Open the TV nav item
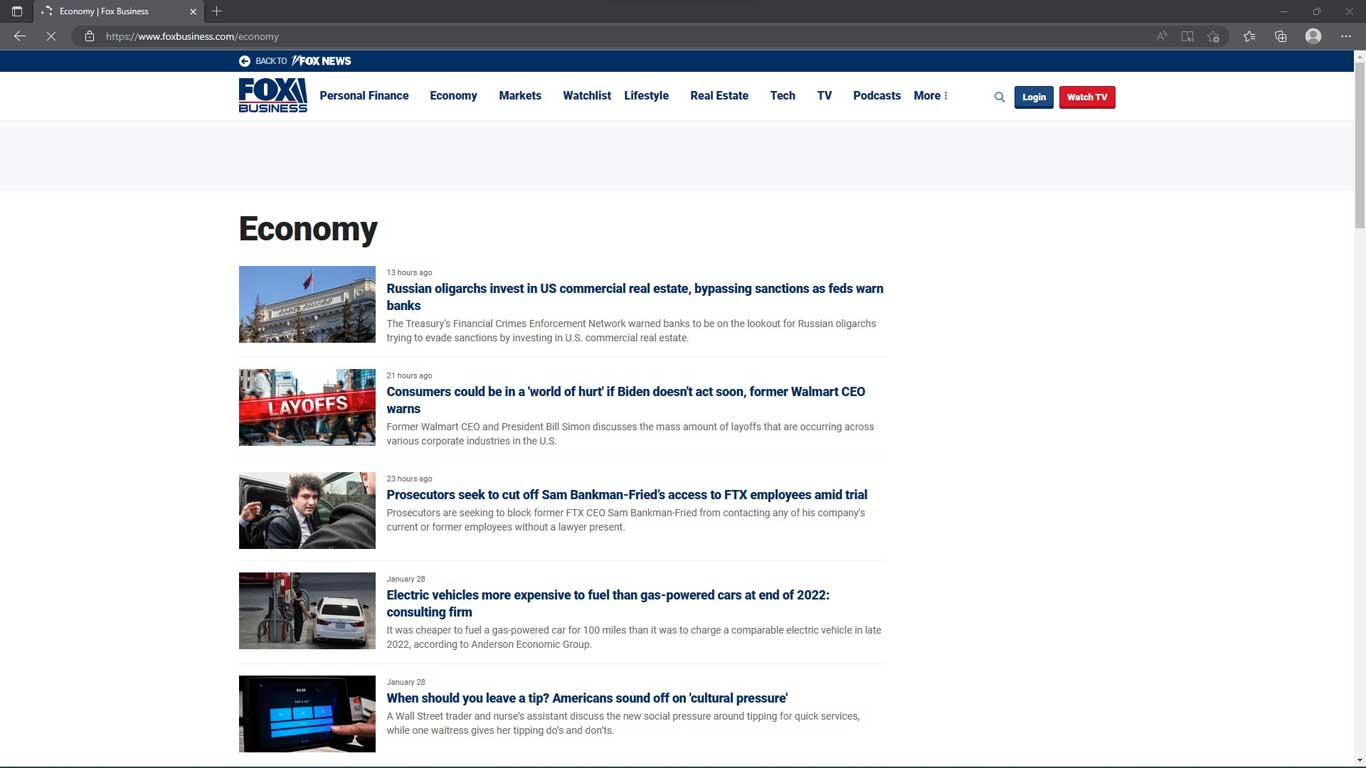The height and width of the screenshot is (768, 1366). 824,96
